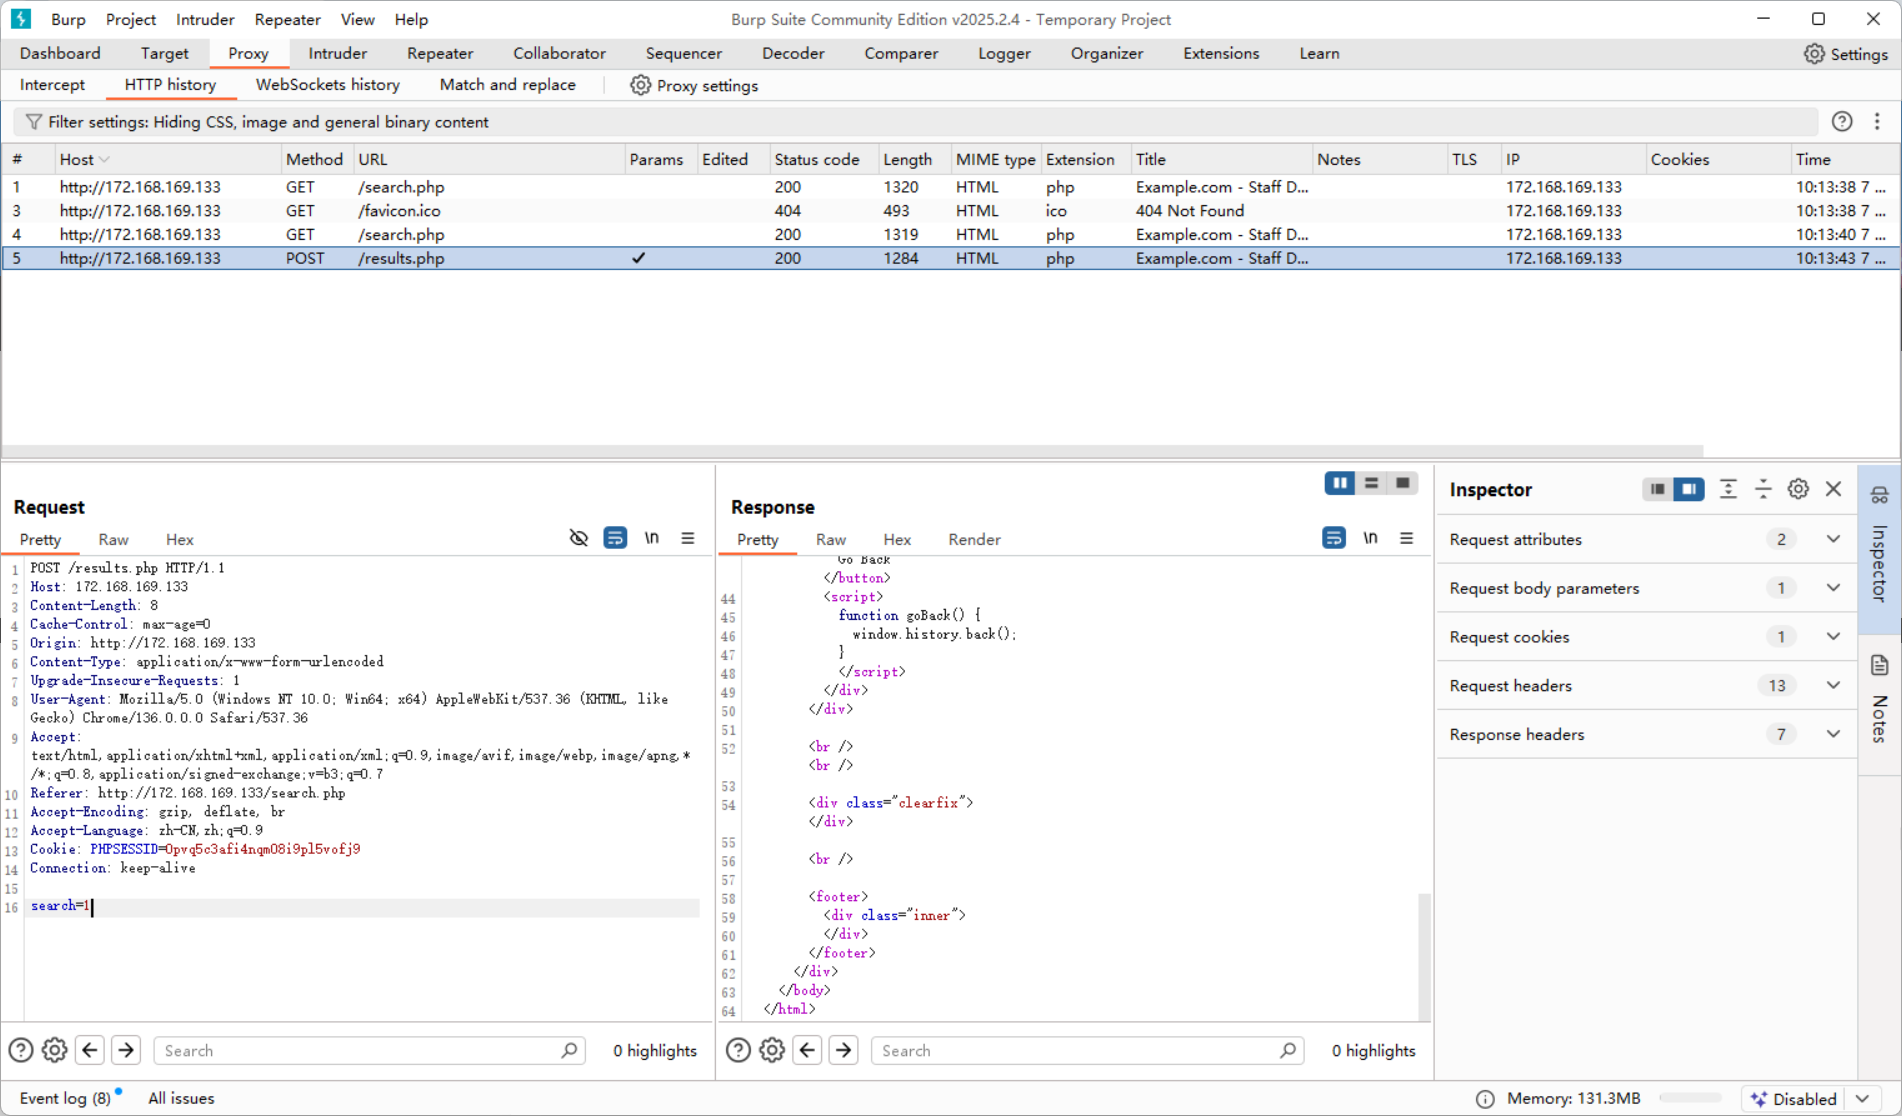The width and height of the screenshot is (1902, 1116).
Task: Open Response search settings gear
Action: point(772,1050)
